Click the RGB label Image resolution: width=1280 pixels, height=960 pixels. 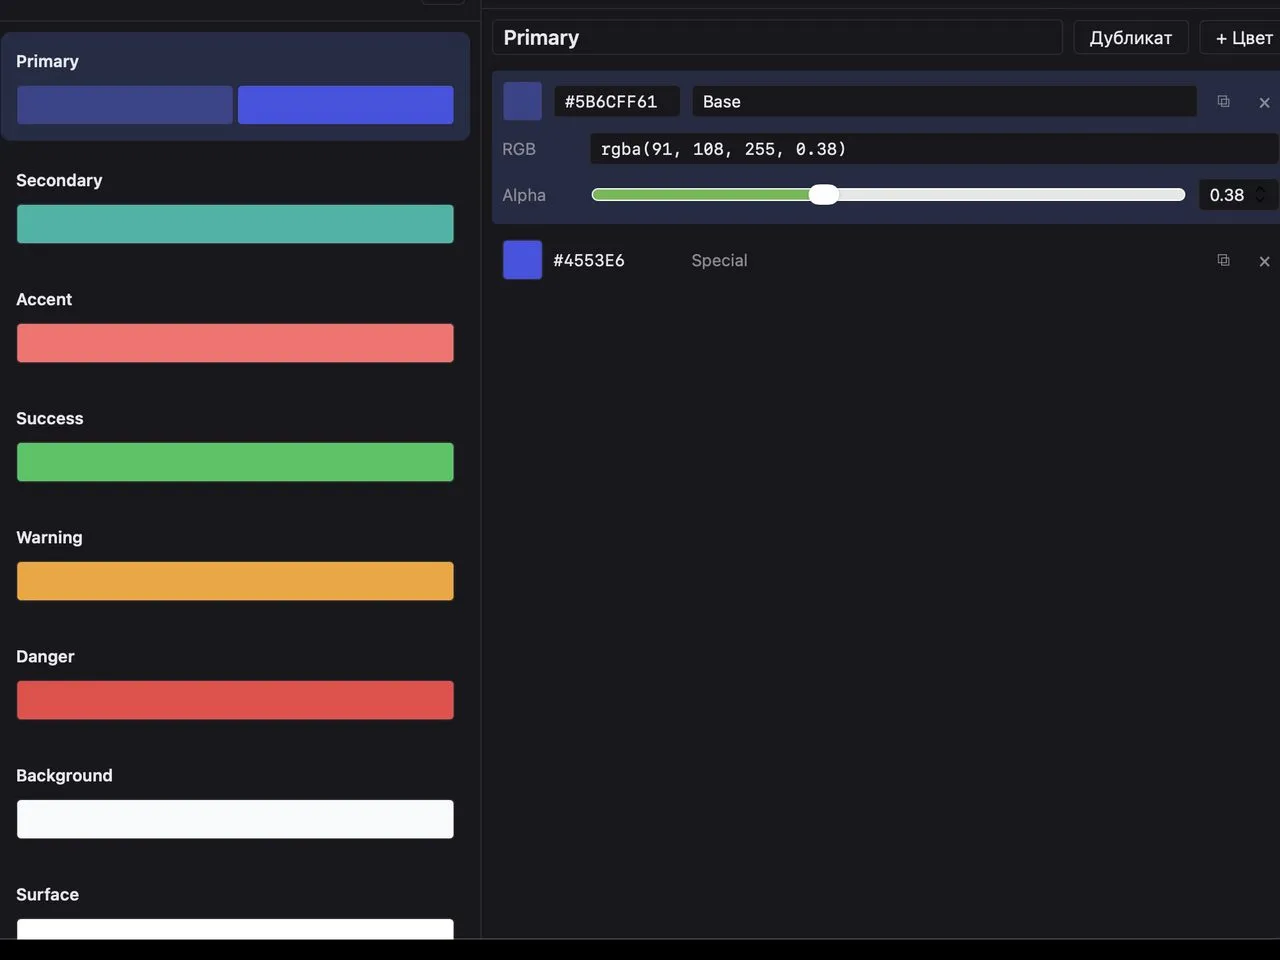[x=519, y=149]
